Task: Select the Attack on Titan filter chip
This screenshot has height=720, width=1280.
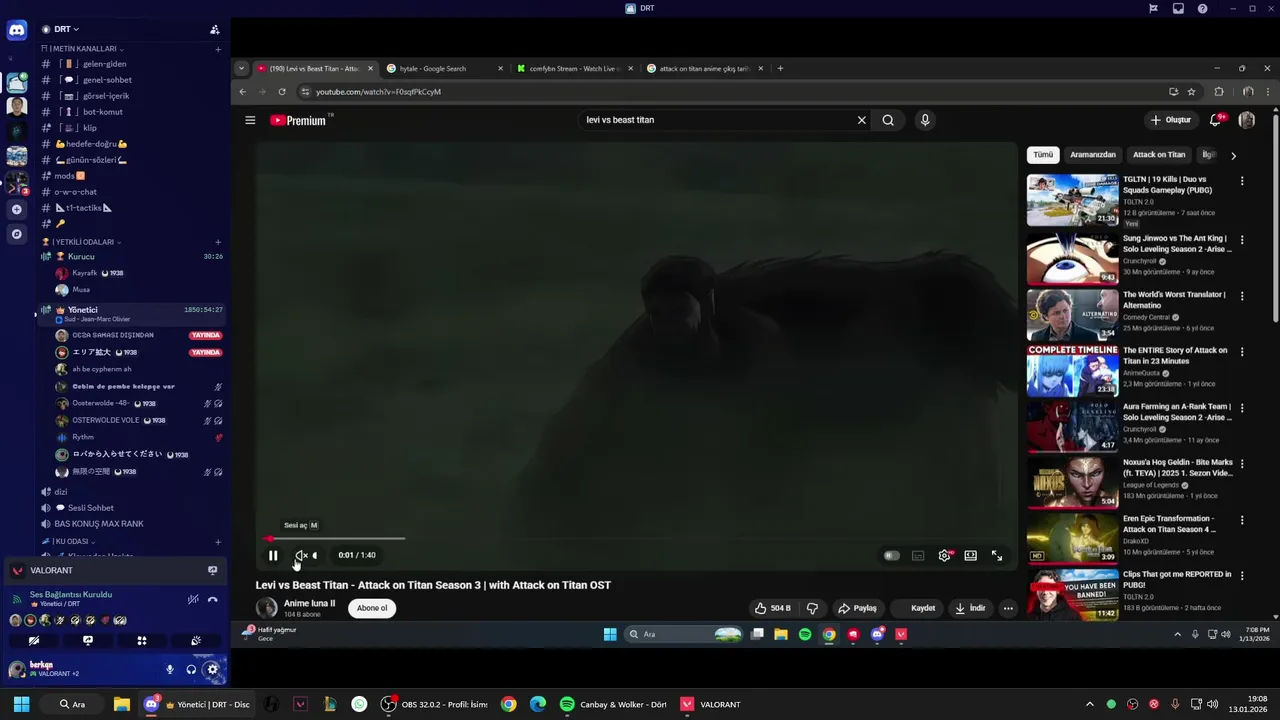Action: pos(1159,155)
